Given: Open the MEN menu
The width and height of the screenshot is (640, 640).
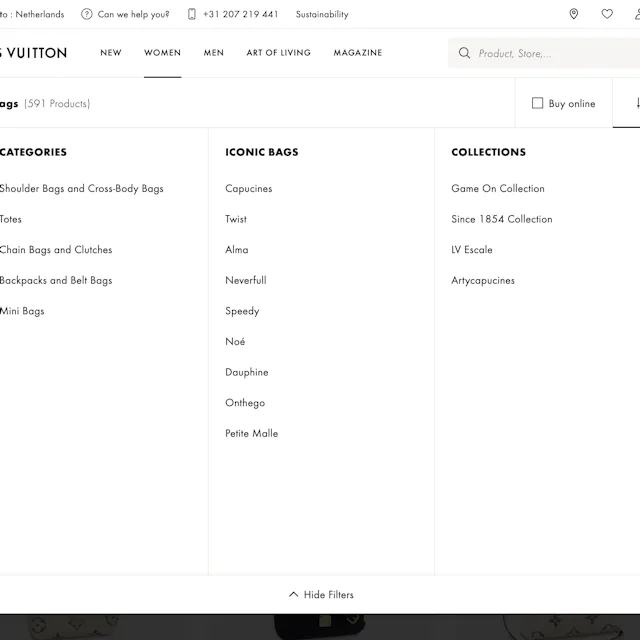Looking at the screenshot, I should 214,53.
